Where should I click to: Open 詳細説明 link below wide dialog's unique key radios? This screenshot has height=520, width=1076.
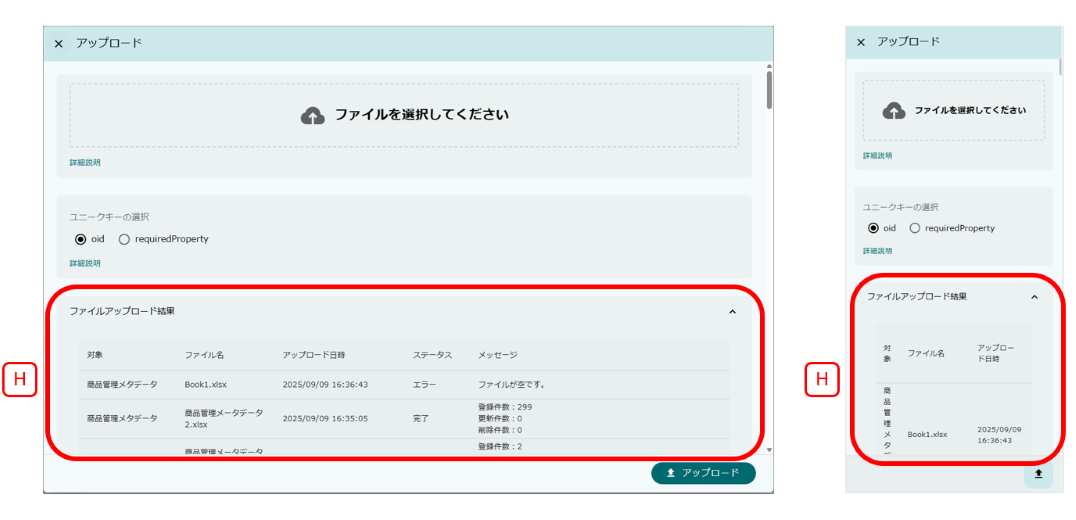click(85, 263)
